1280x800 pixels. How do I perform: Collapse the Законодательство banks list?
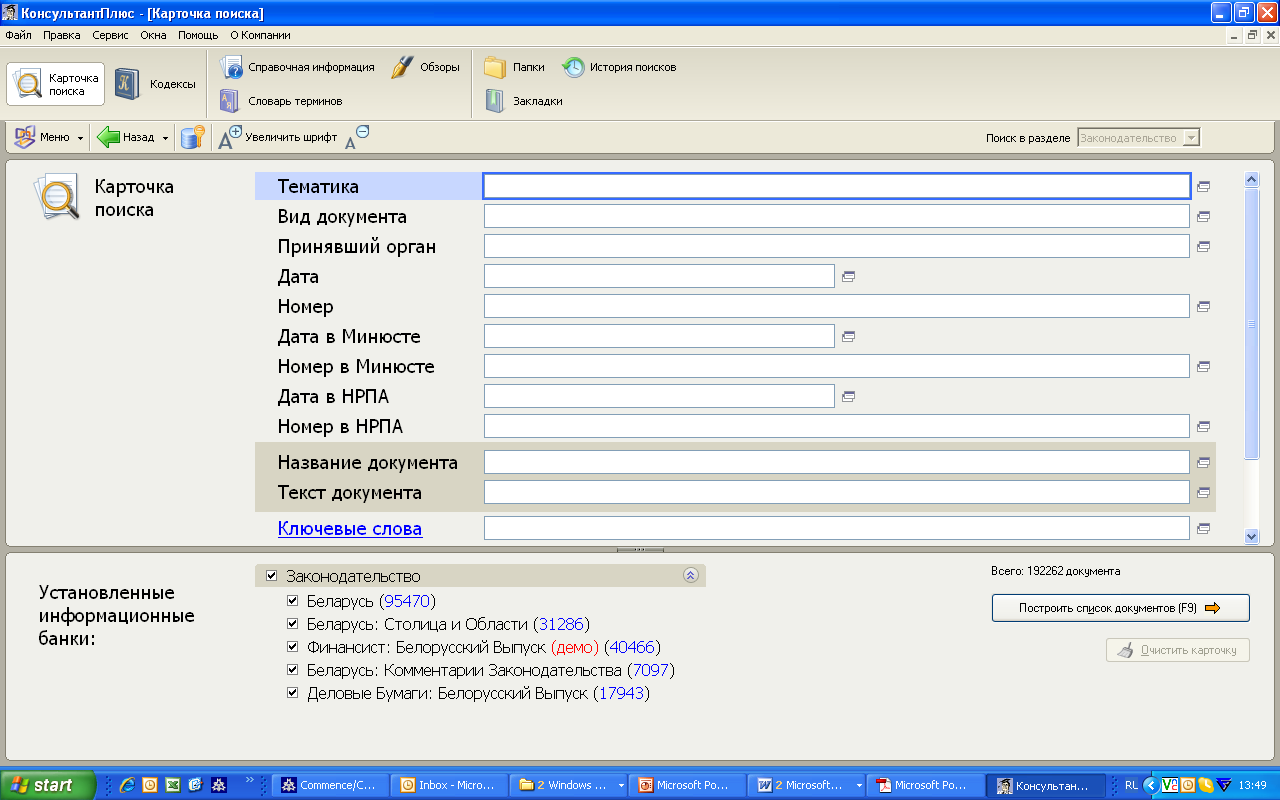(690, 575)
